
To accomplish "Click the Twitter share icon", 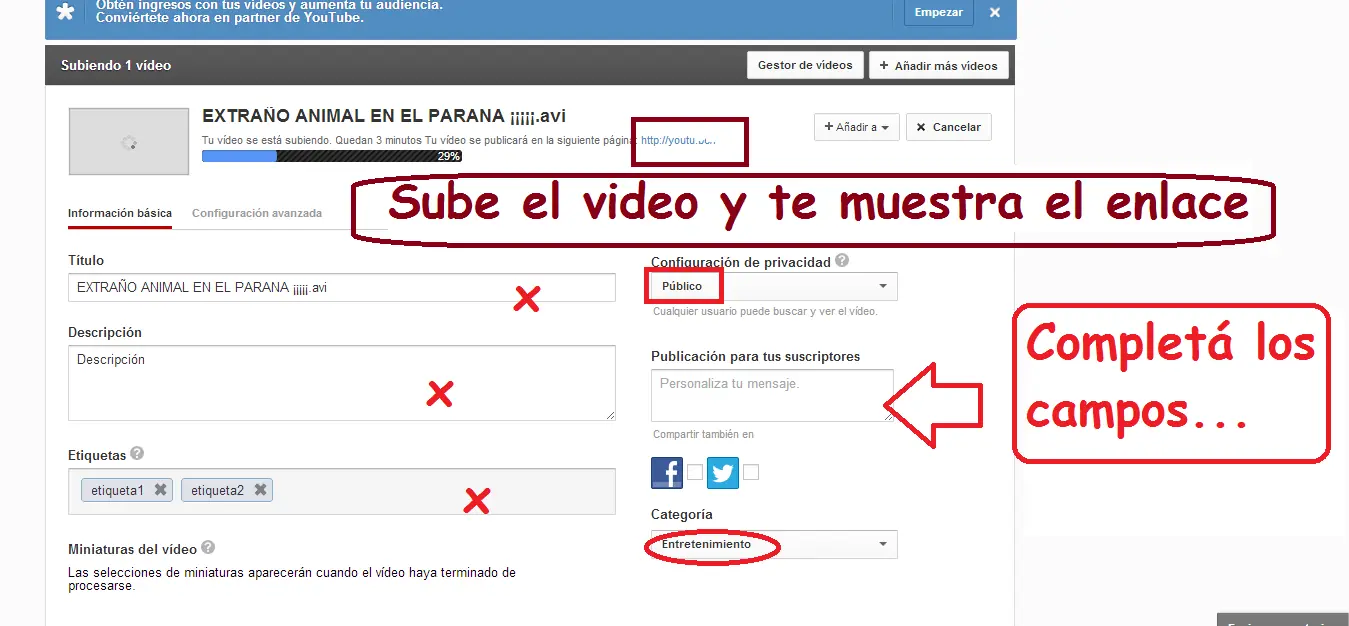I will [x=723, y=472].
